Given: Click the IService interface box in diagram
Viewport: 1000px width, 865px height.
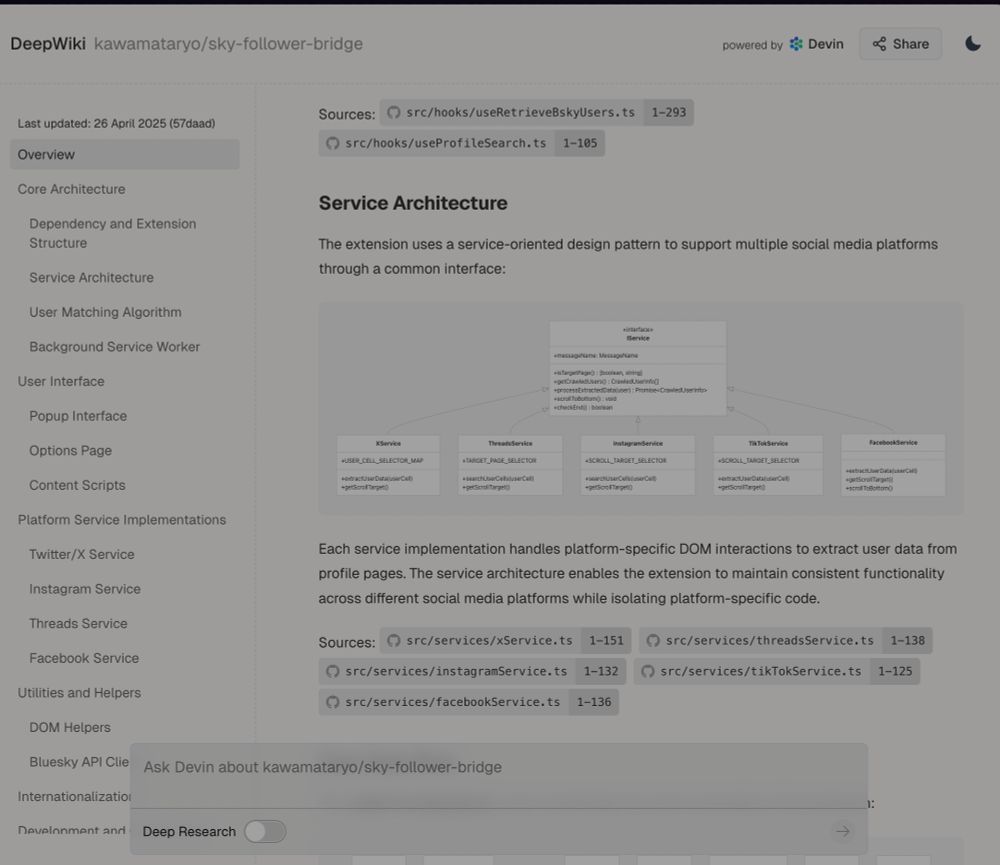Looking at the screenshot, I should (x=638, y=368).
